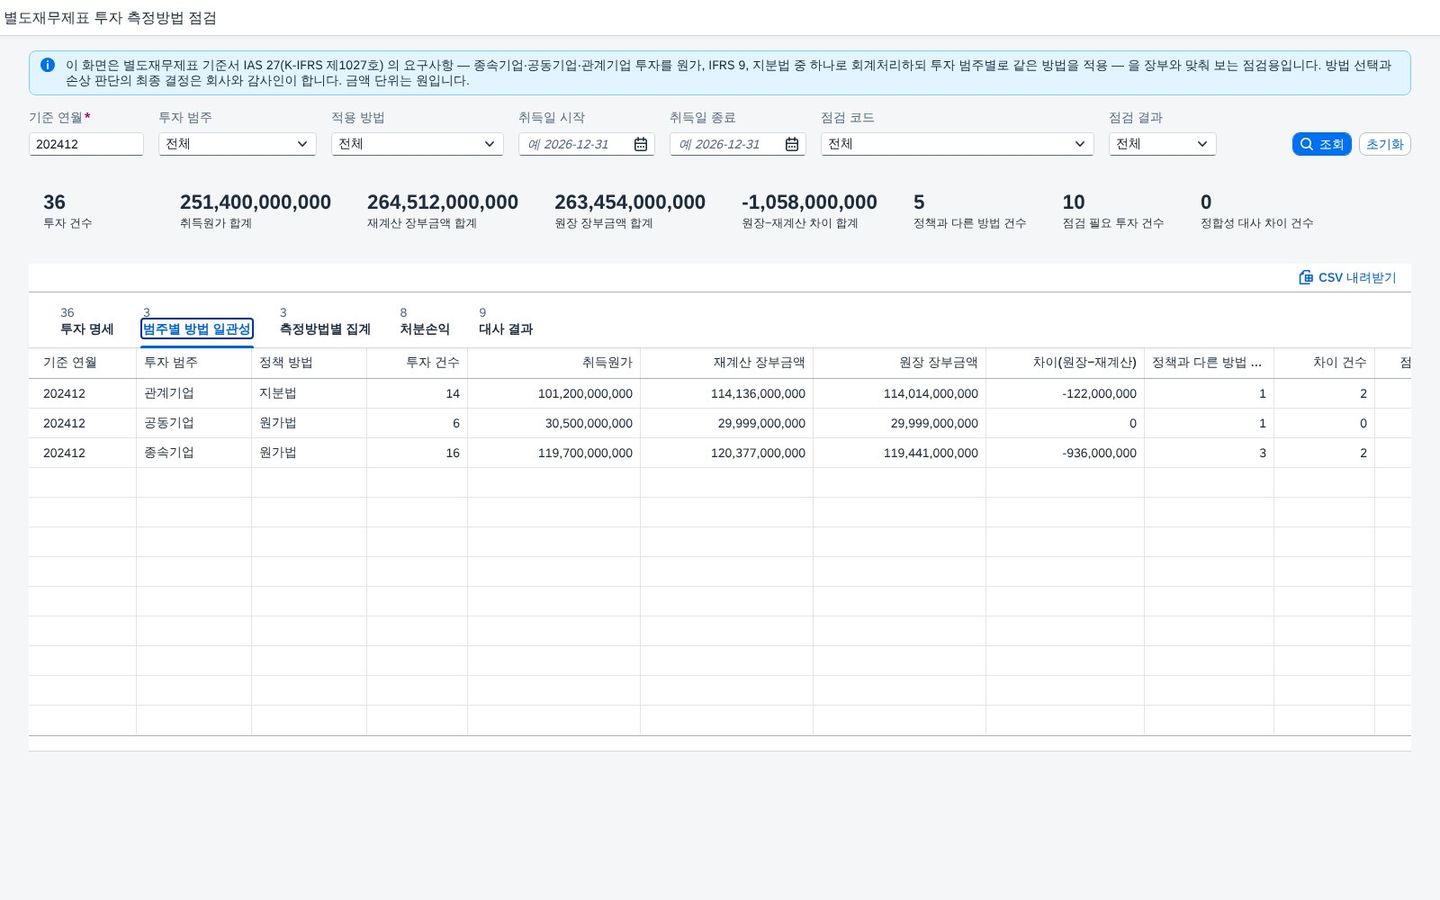
Task: Focus the 기준 연월 input field
Action: click(86, 144)
